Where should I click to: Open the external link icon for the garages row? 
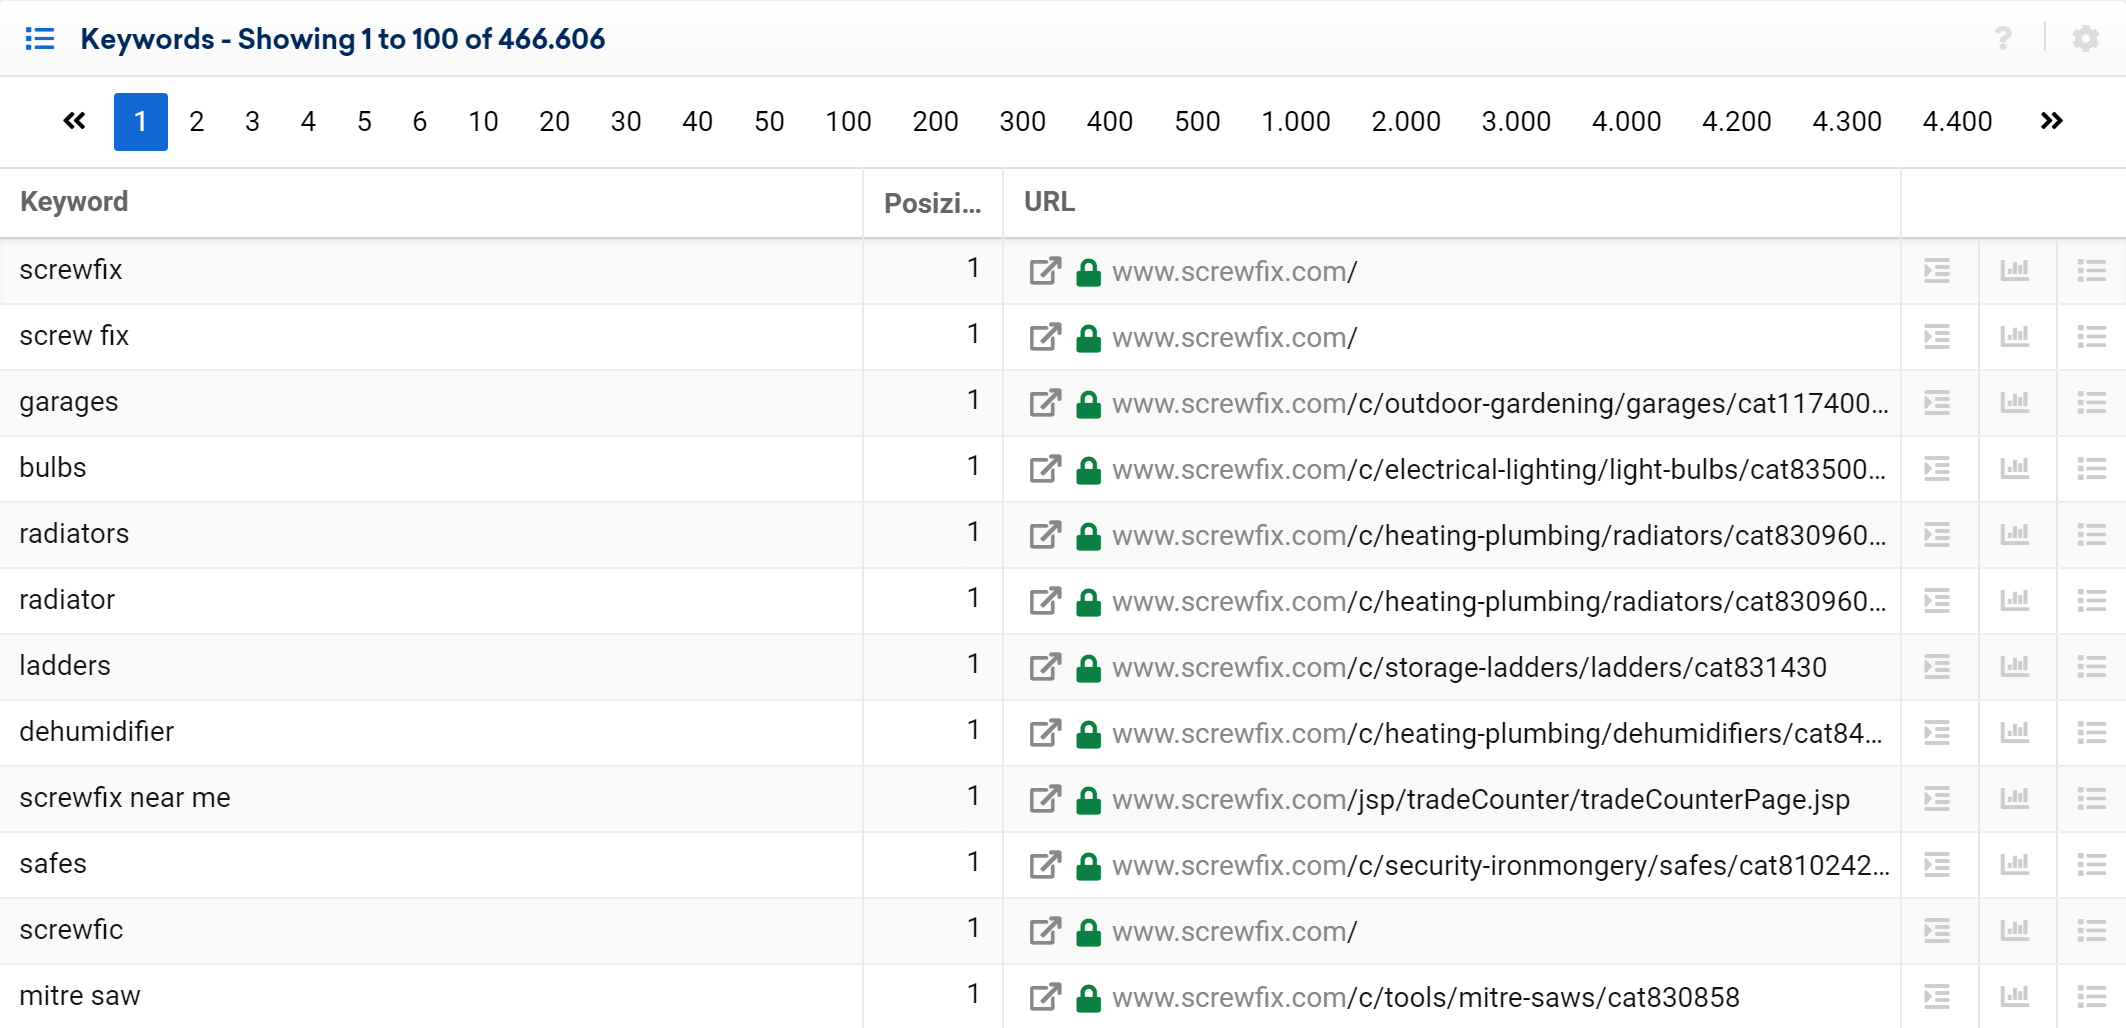1045,403
